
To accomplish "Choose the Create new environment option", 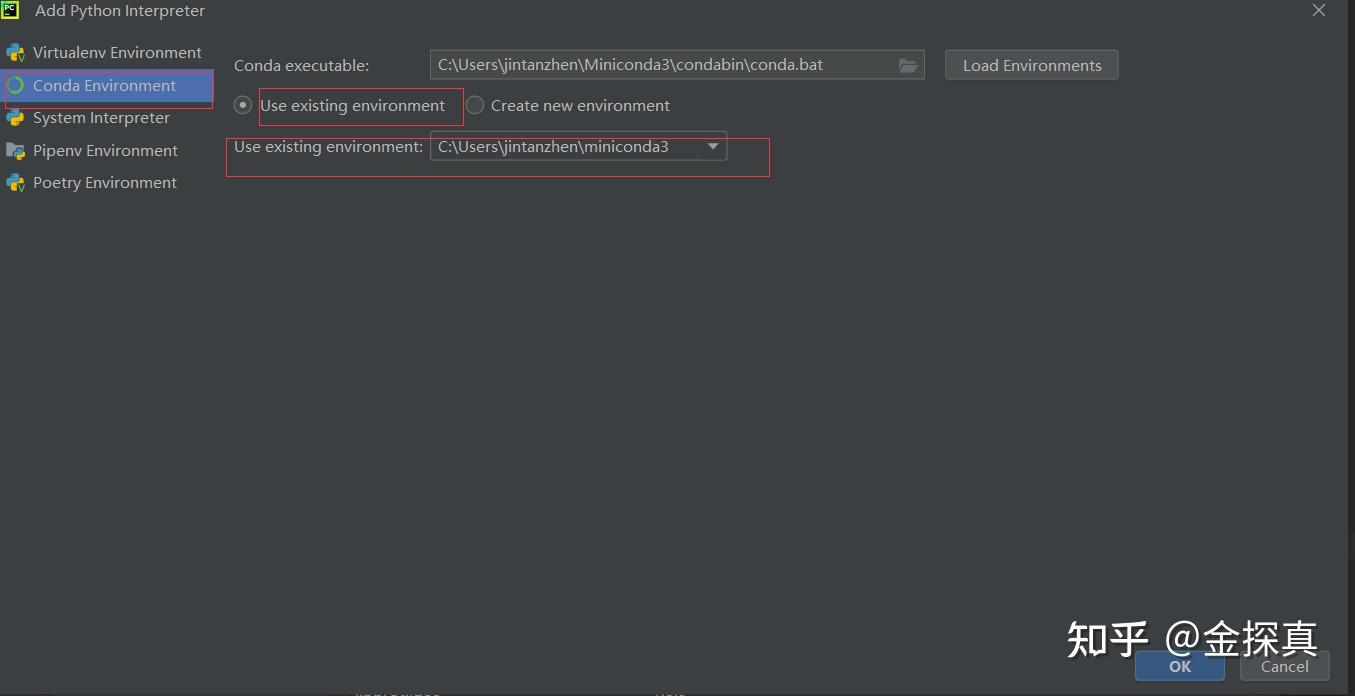I will (475, 104).
